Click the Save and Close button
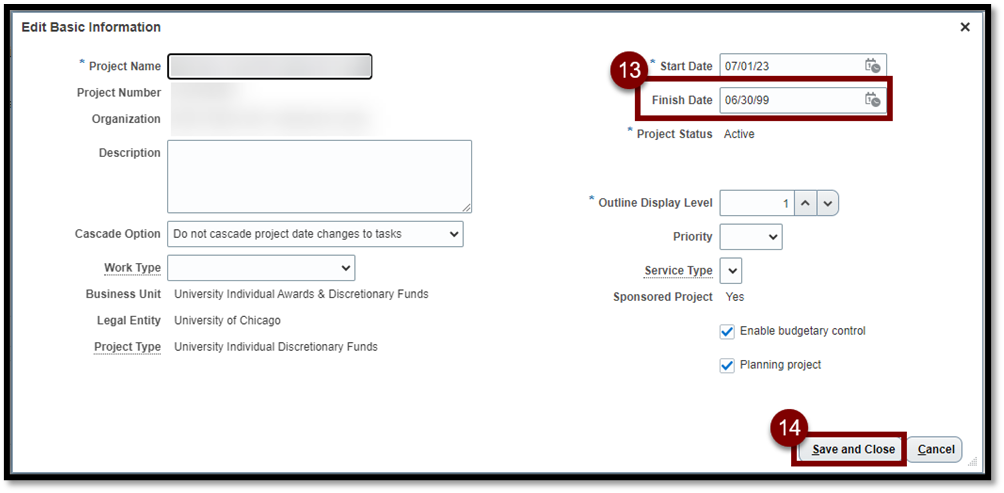1004x493 pixels. (x=853, y=450)
